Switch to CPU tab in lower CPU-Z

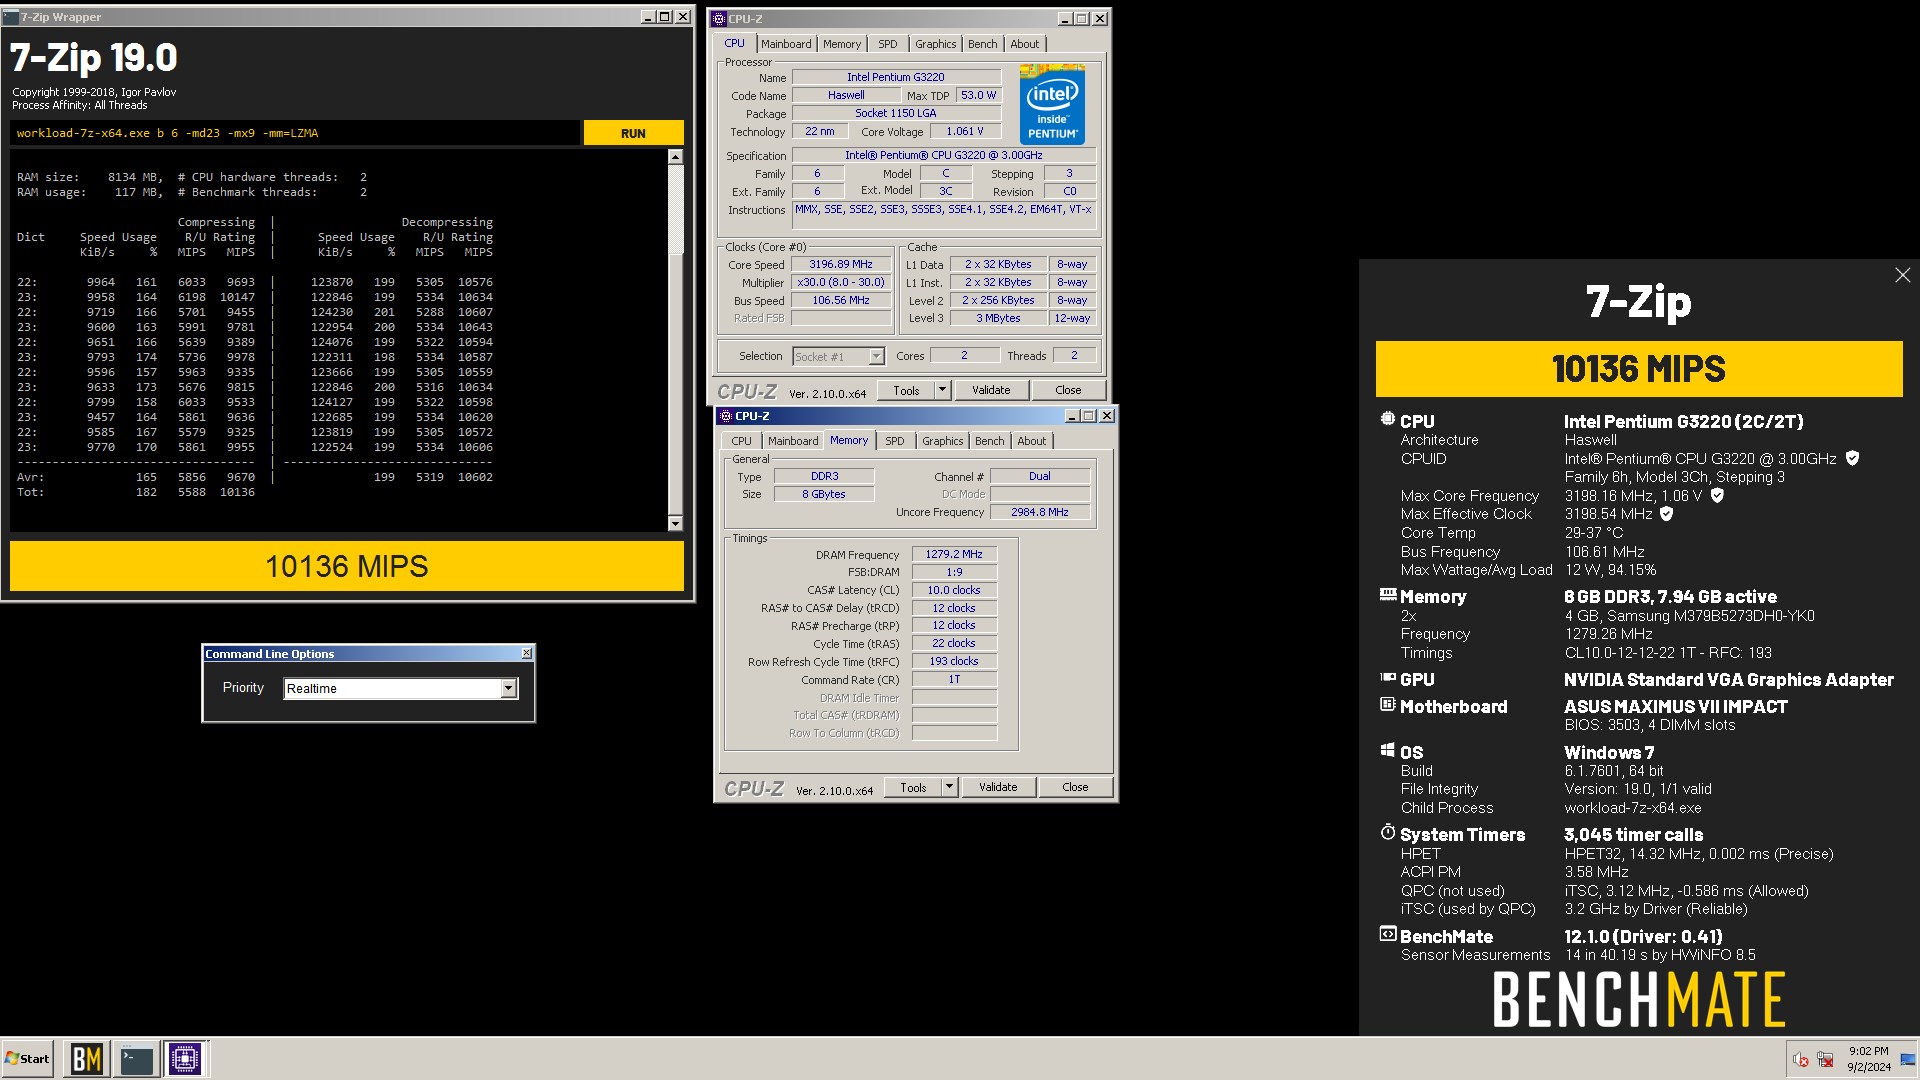point(741,441)
